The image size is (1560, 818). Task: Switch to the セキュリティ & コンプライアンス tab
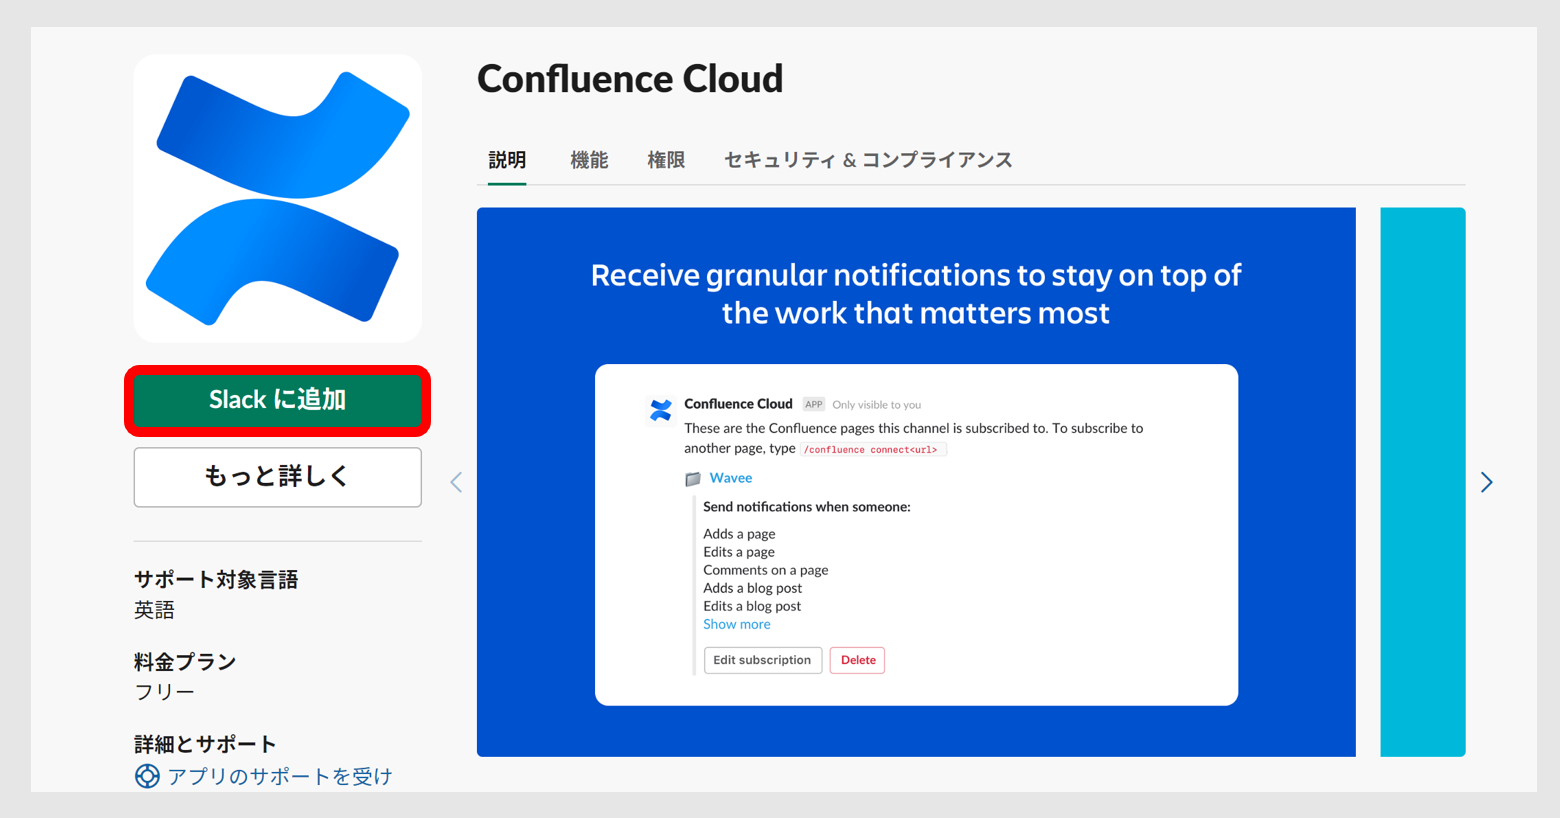[x=868, y=160]
